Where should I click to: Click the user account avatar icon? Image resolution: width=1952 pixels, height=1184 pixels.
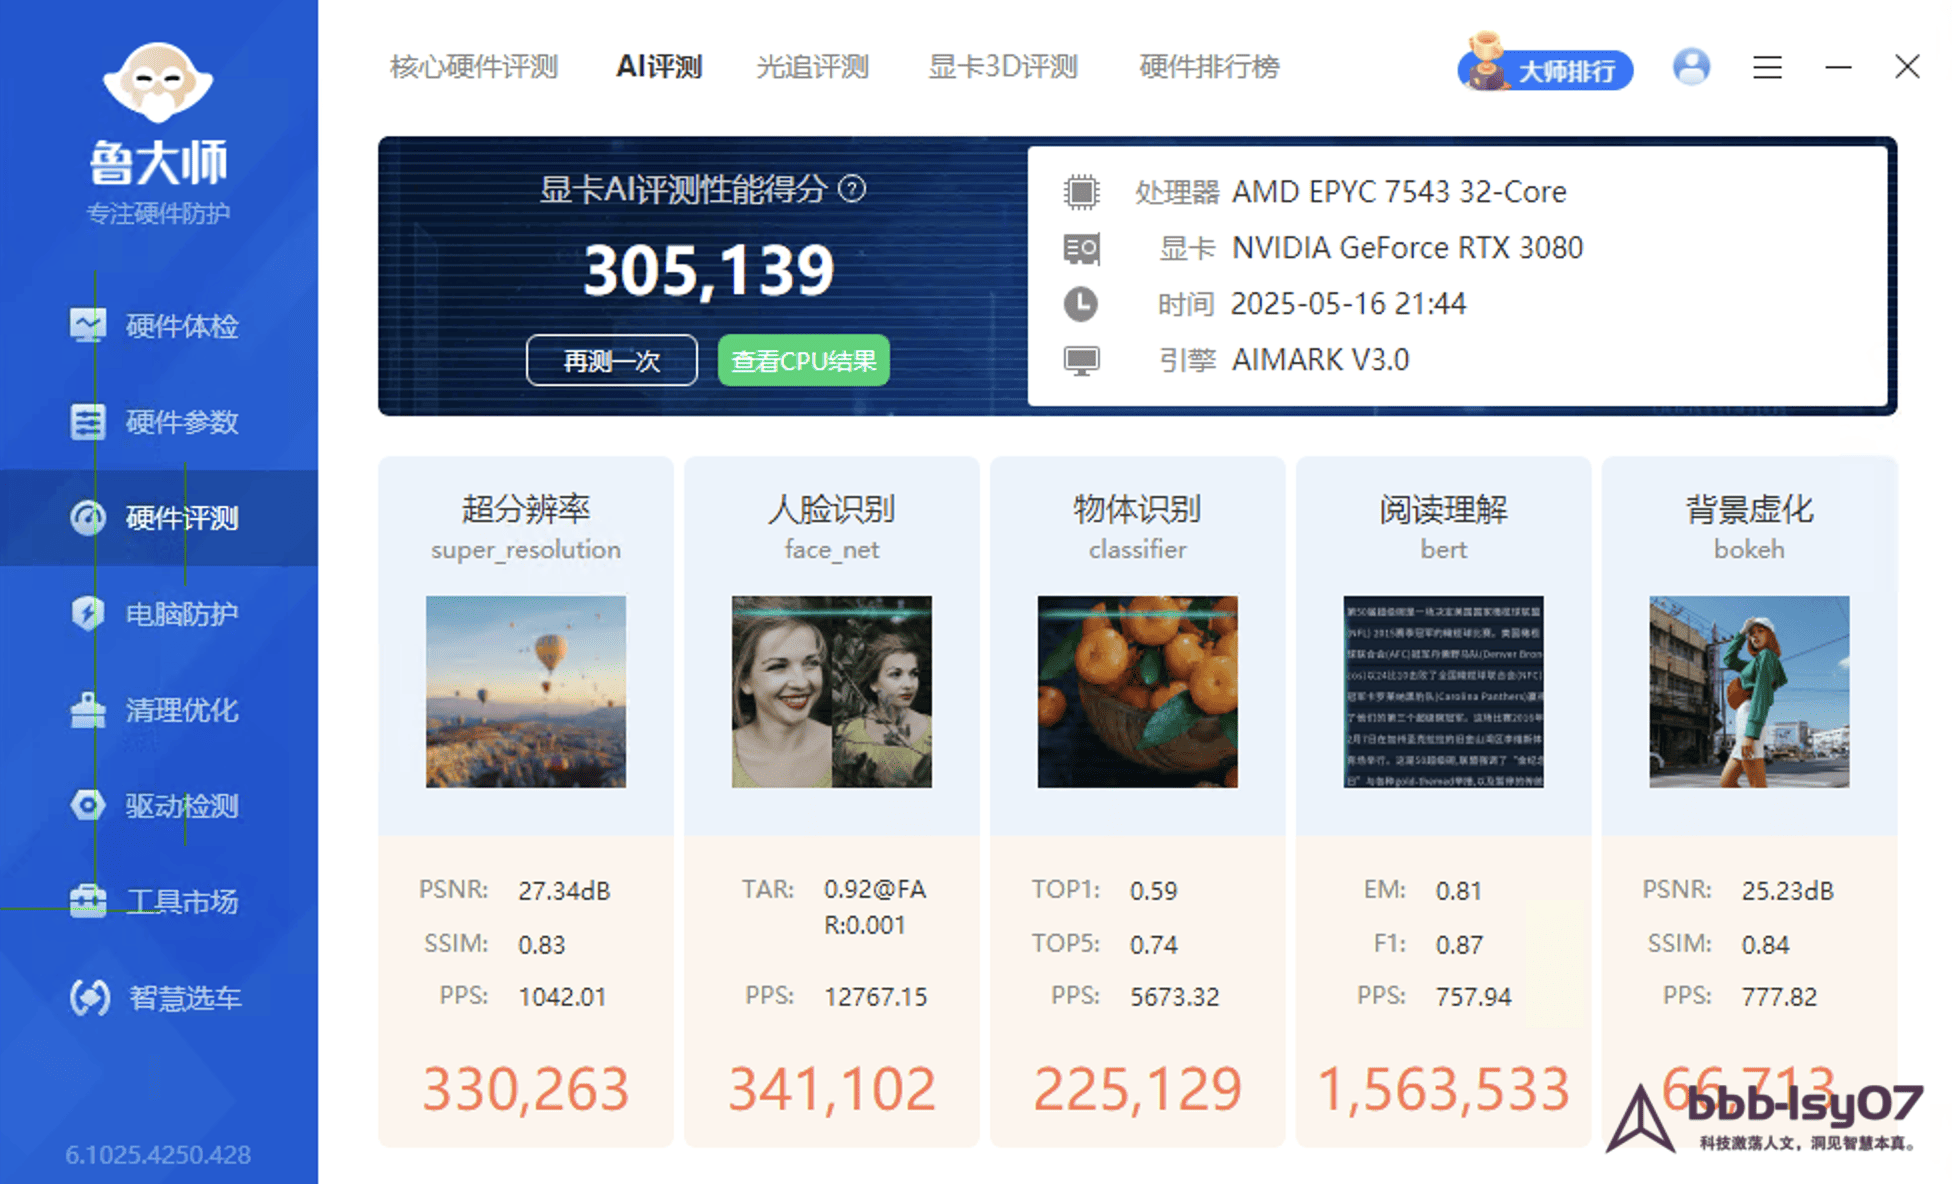point(1690,67)
